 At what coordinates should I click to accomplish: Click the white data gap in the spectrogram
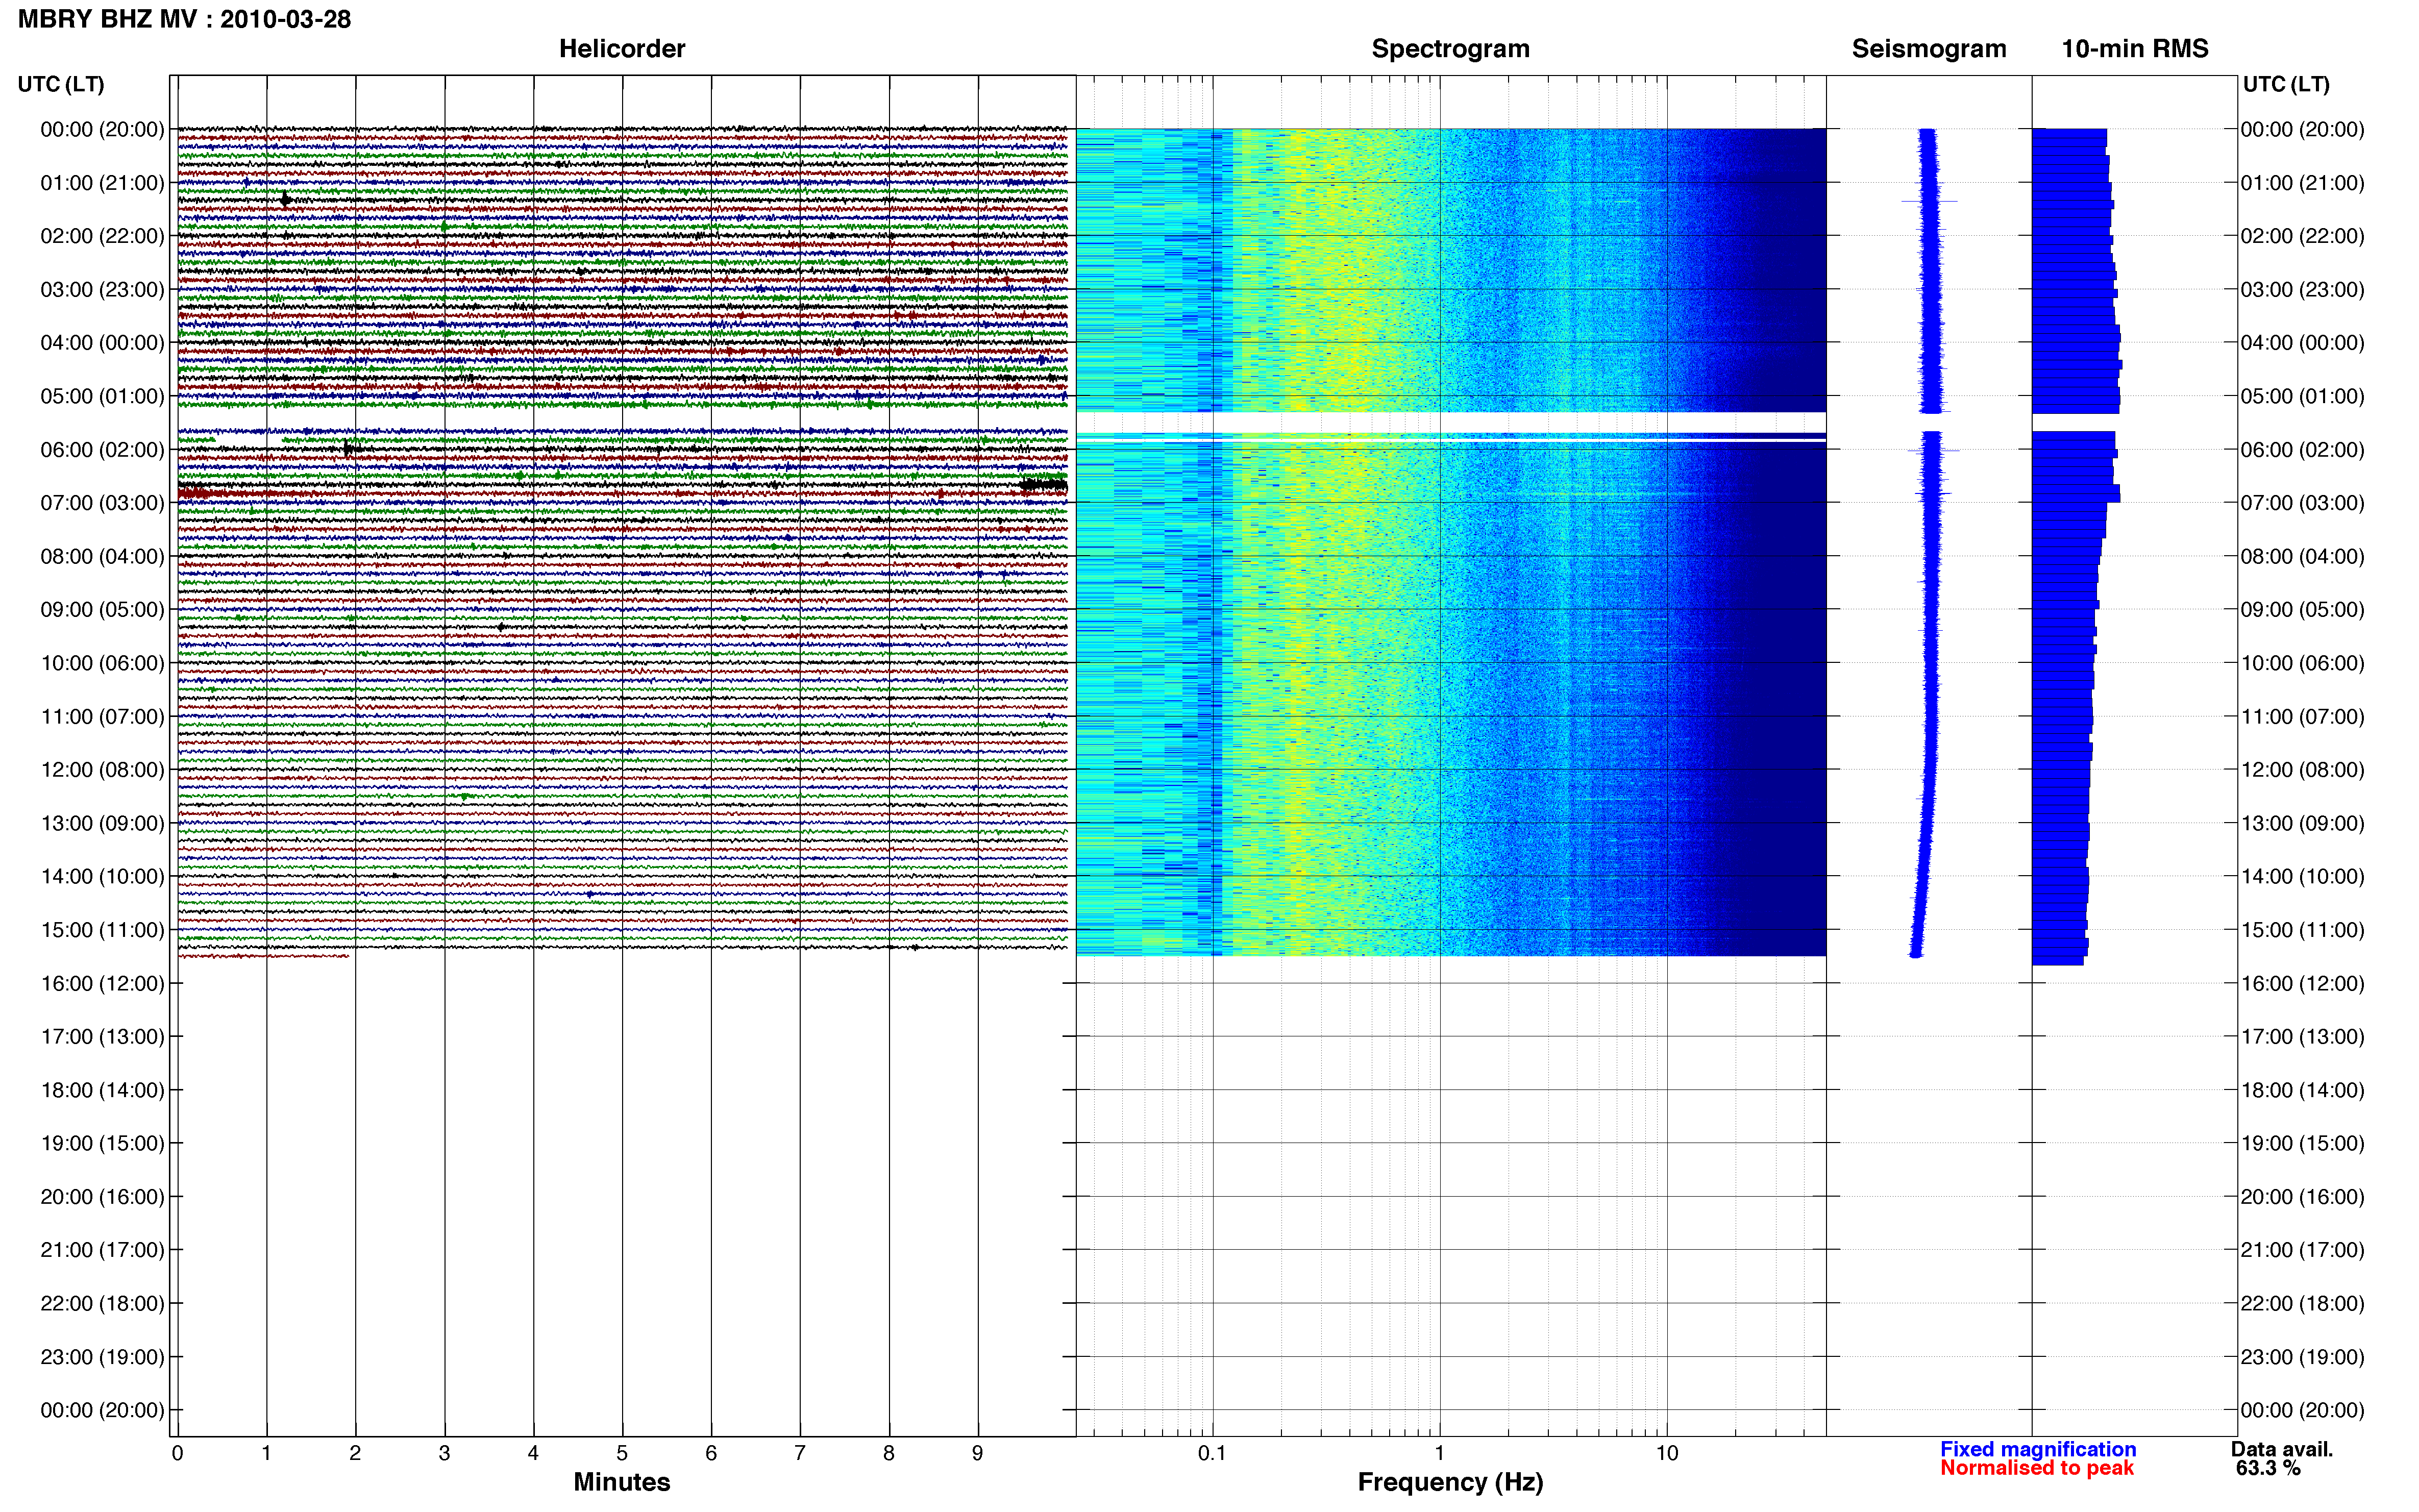coord(1450,422)
